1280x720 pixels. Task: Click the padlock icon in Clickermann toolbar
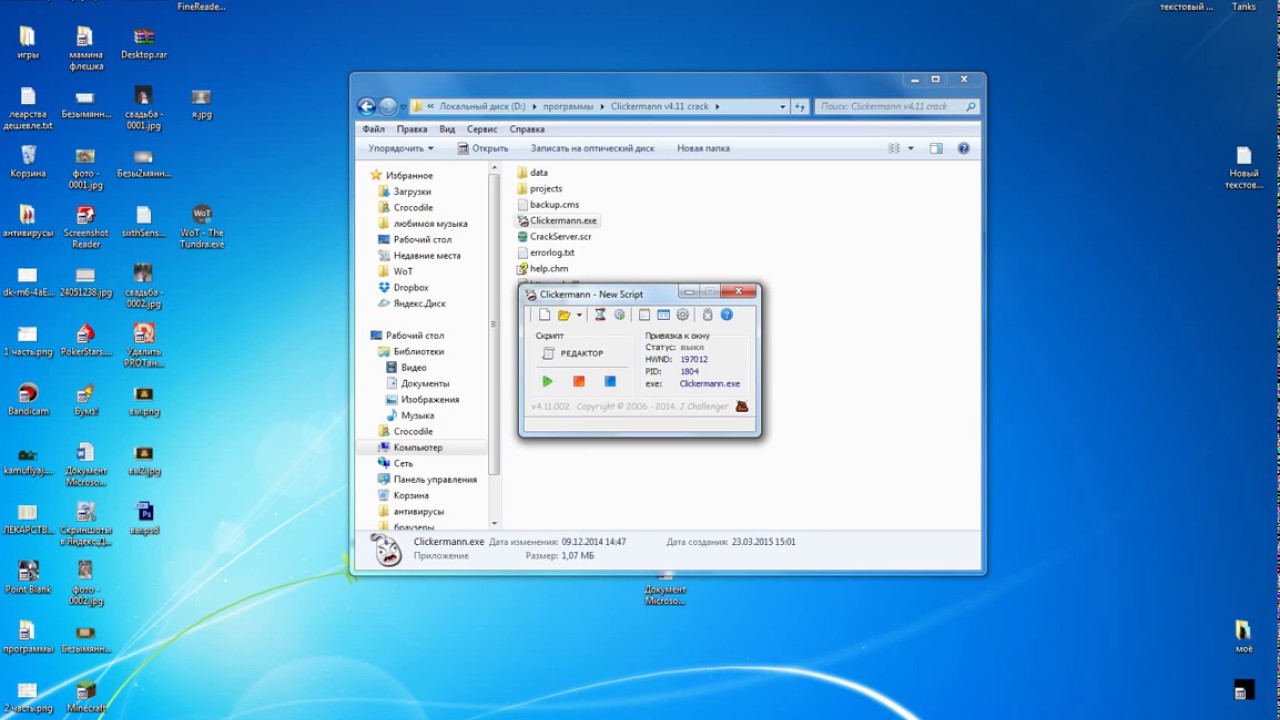707,315
